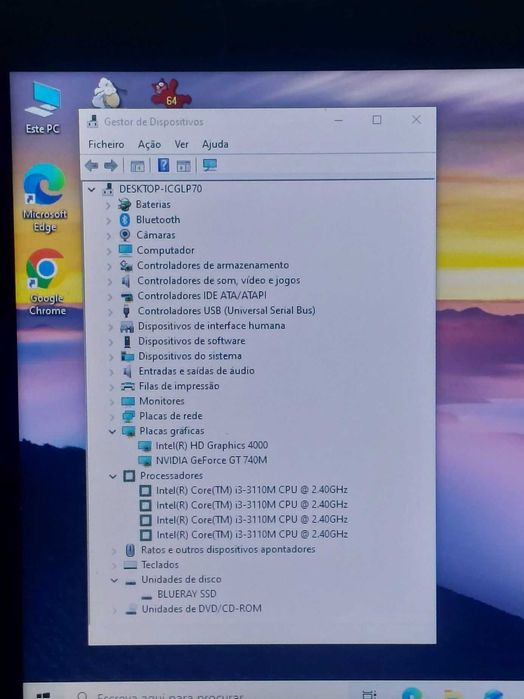Expand the Placas de rede arrow
The image size is (524, 699).
(x=112, y=417)
